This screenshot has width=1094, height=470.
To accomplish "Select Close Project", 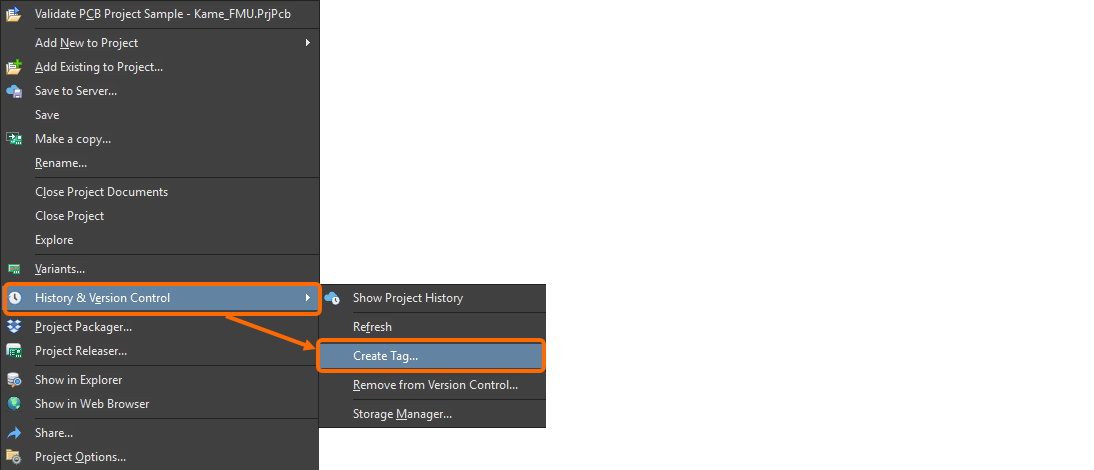I will 160,215.
